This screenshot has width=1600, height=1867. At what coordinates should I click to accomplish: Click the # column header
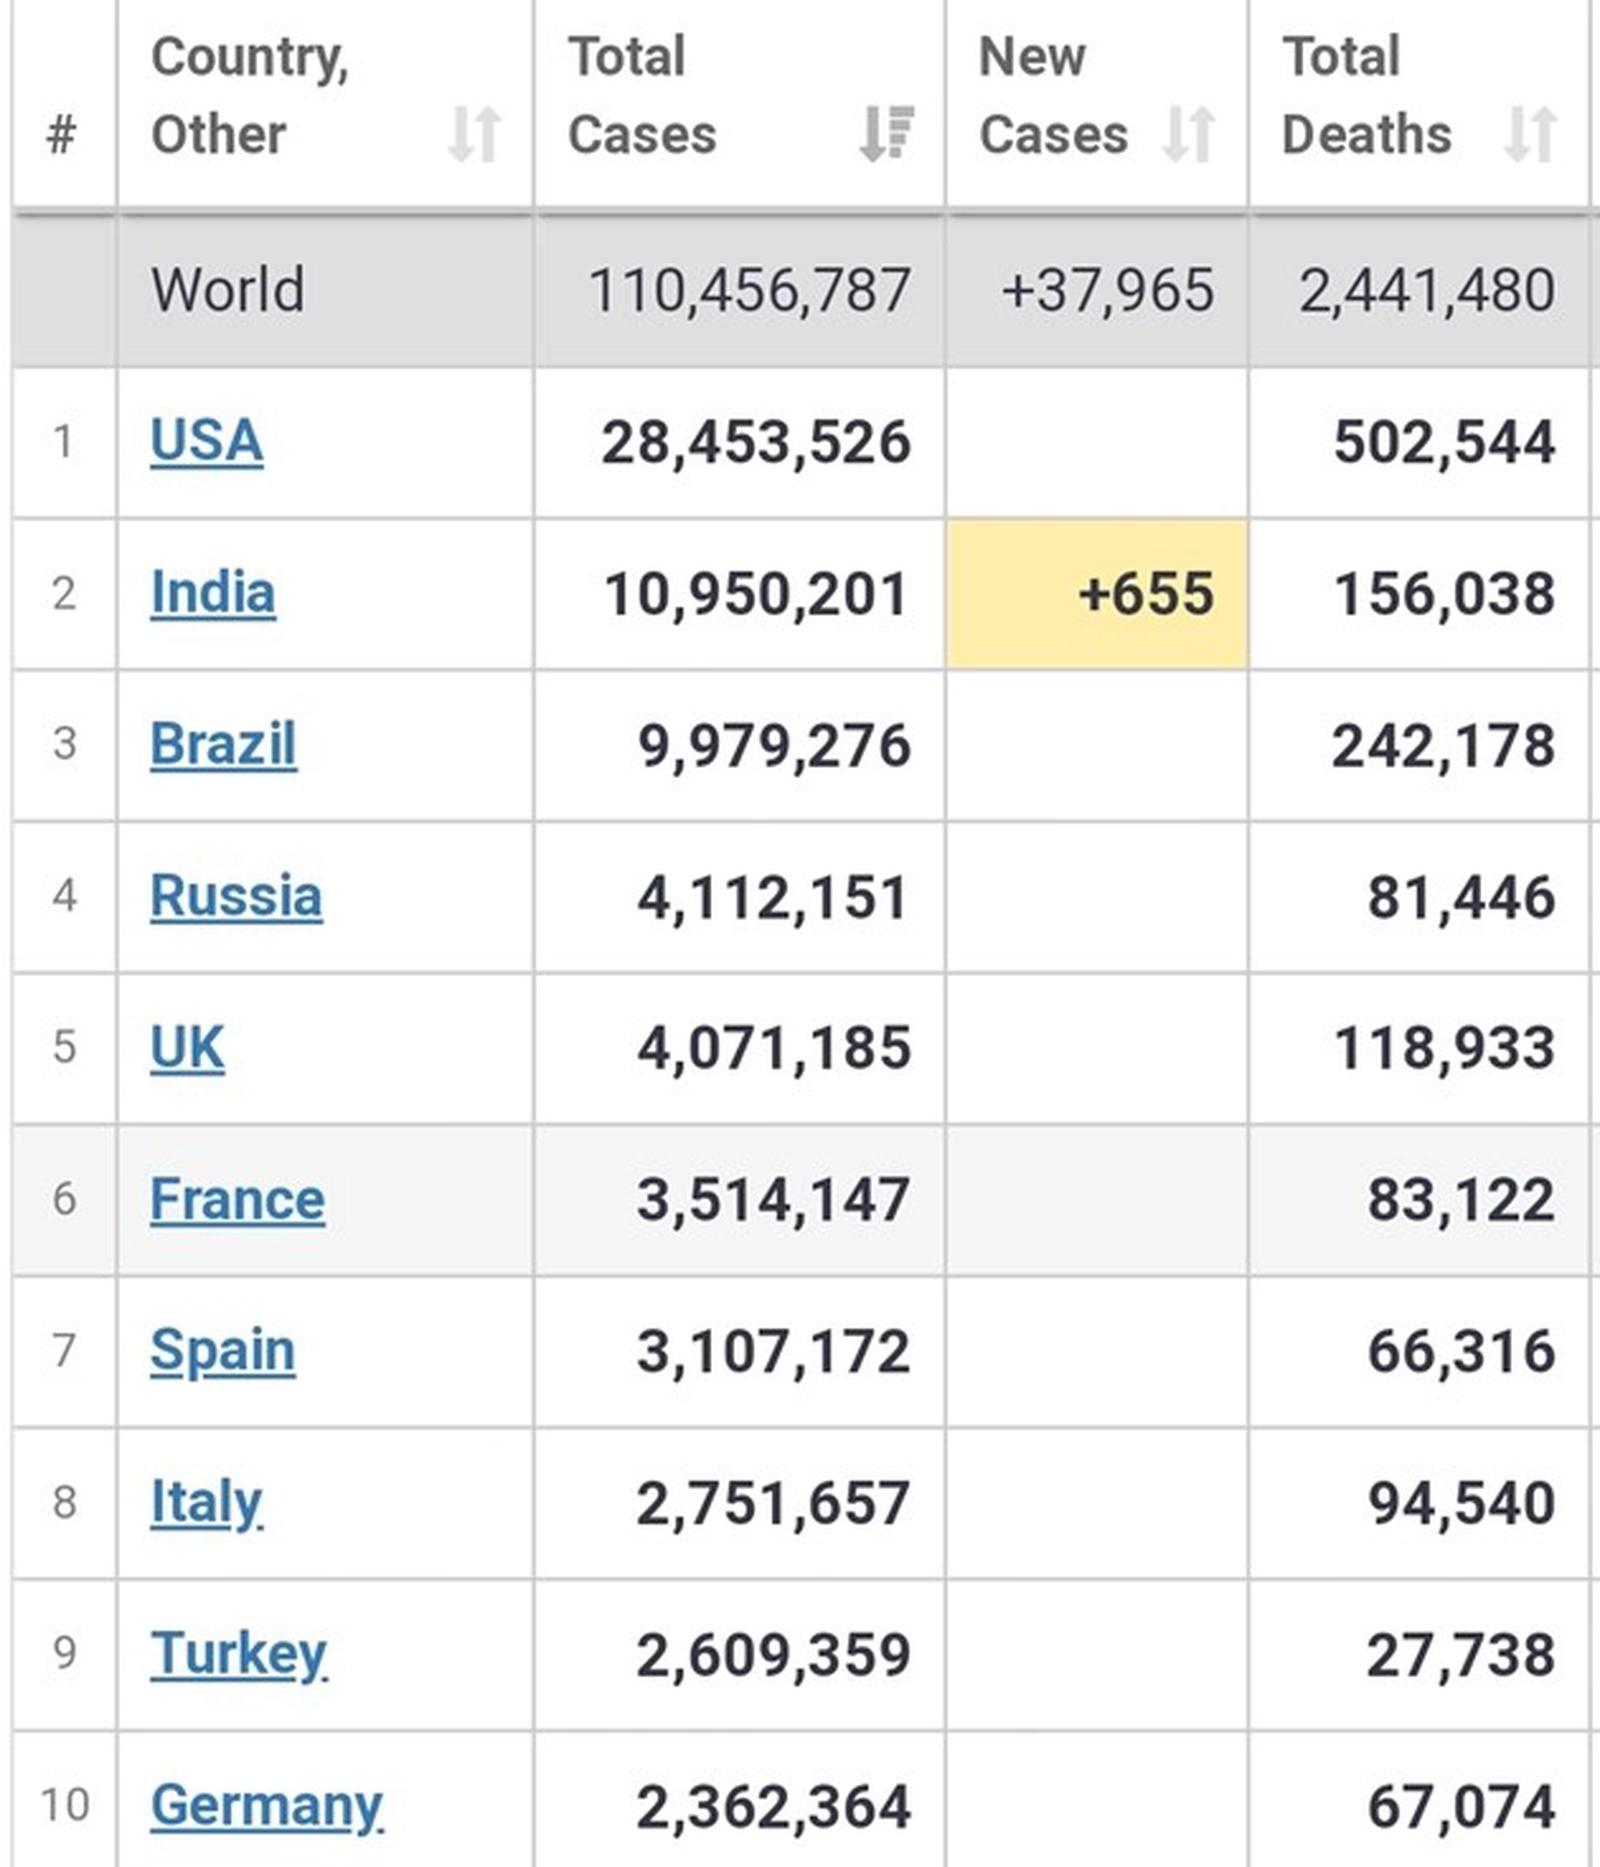pos(62,134)
